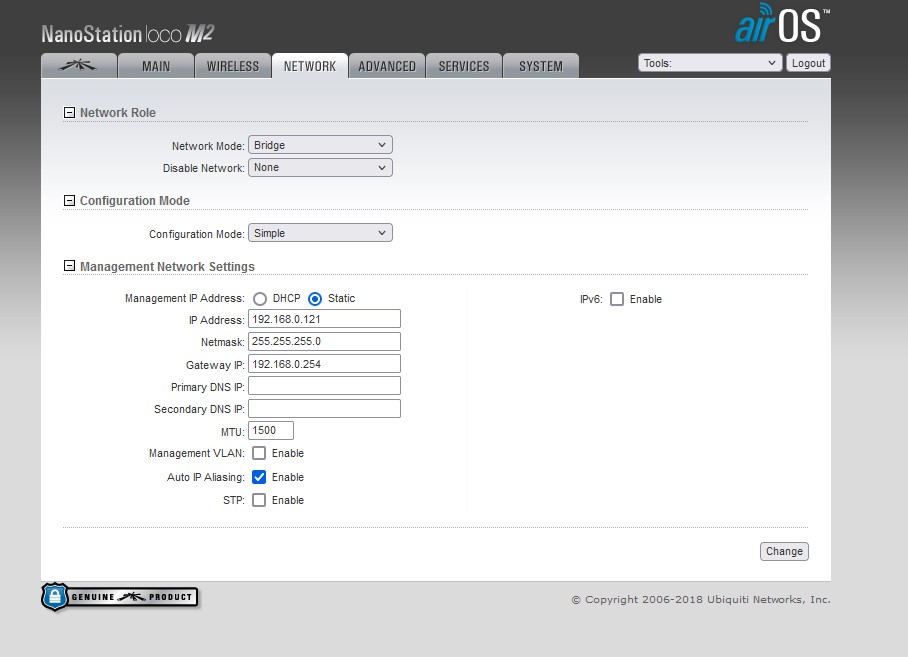Select DHCP for Management IP Address
Screen dimensions: 908x657
tap(259, 299)
